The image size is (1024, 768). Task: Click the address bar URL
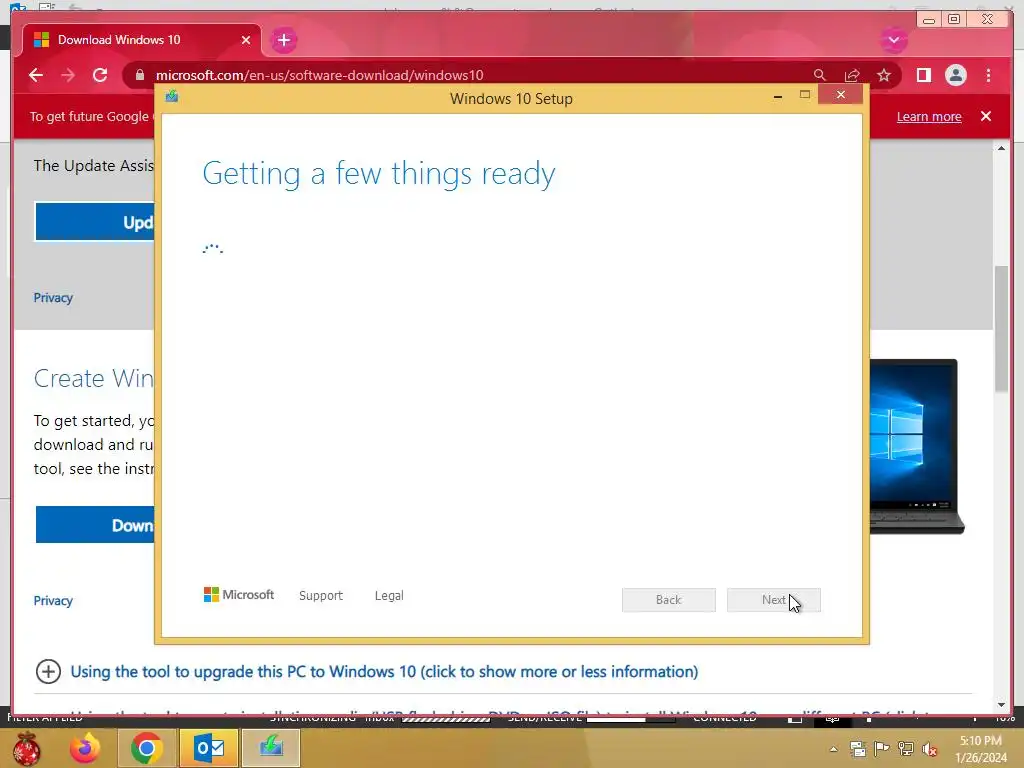coord(319,75)
